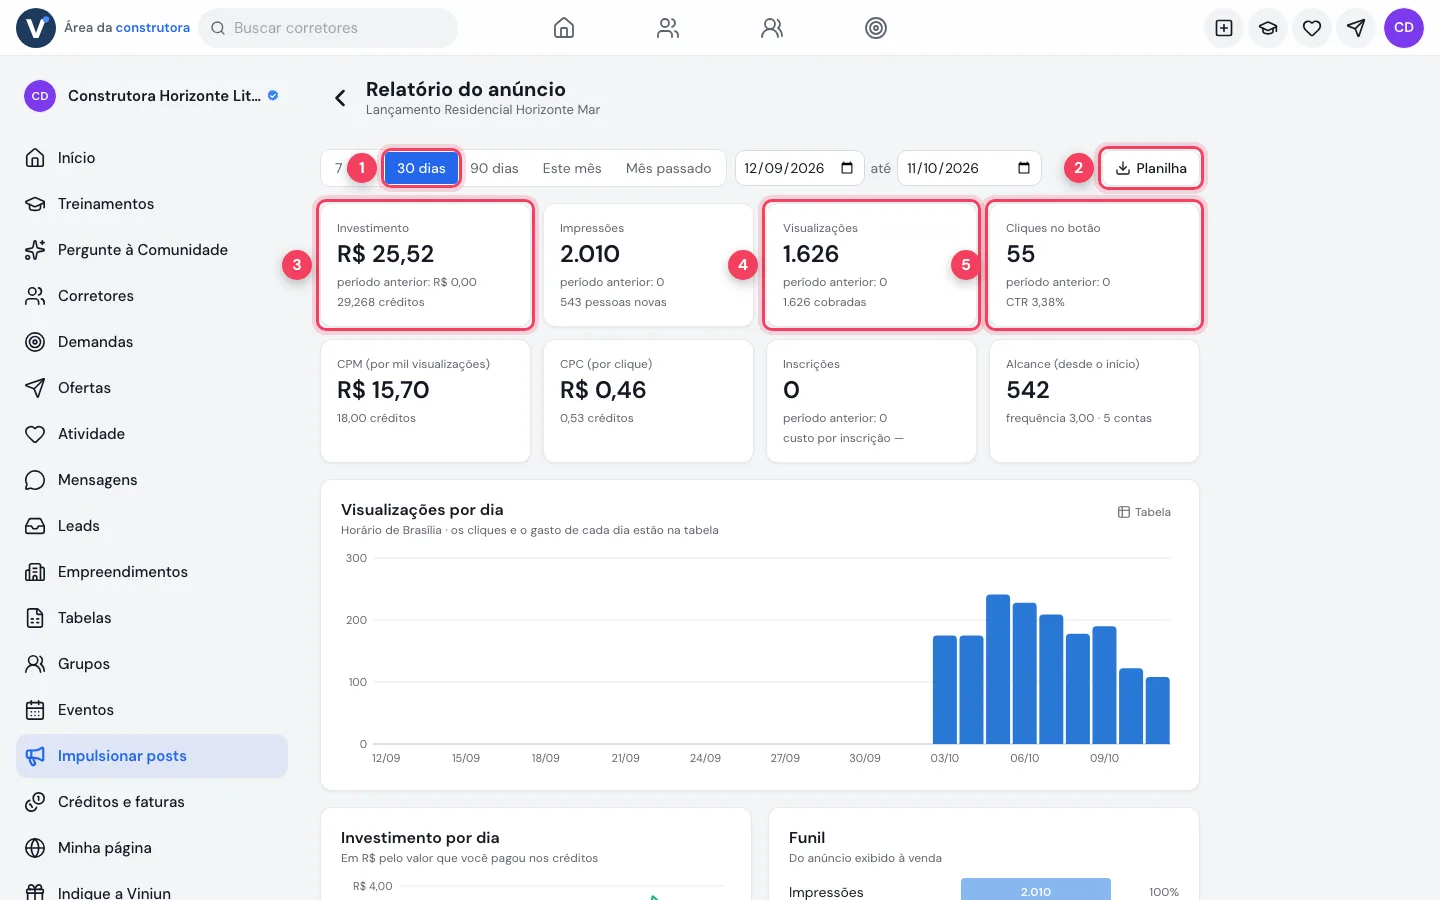Go back using the arrow beside Relatório do anúncio
This screenshot has width=1440, height=900.
(340, 97)
